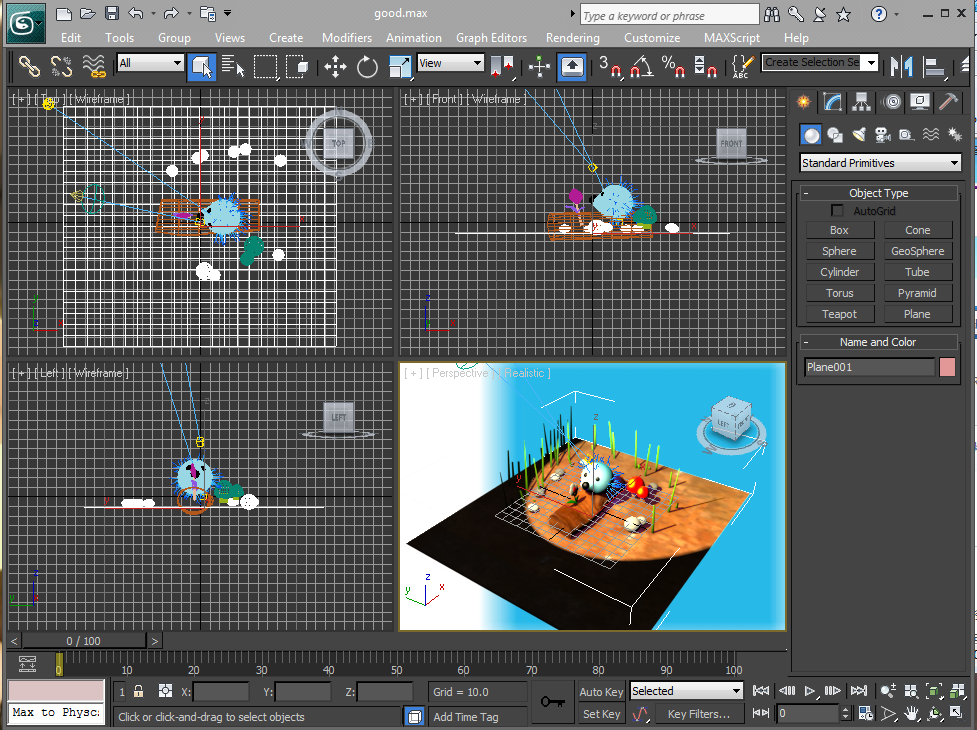Click the Plane001 object name field
This screenshot has width=977, height=730.
click(870, 367)
